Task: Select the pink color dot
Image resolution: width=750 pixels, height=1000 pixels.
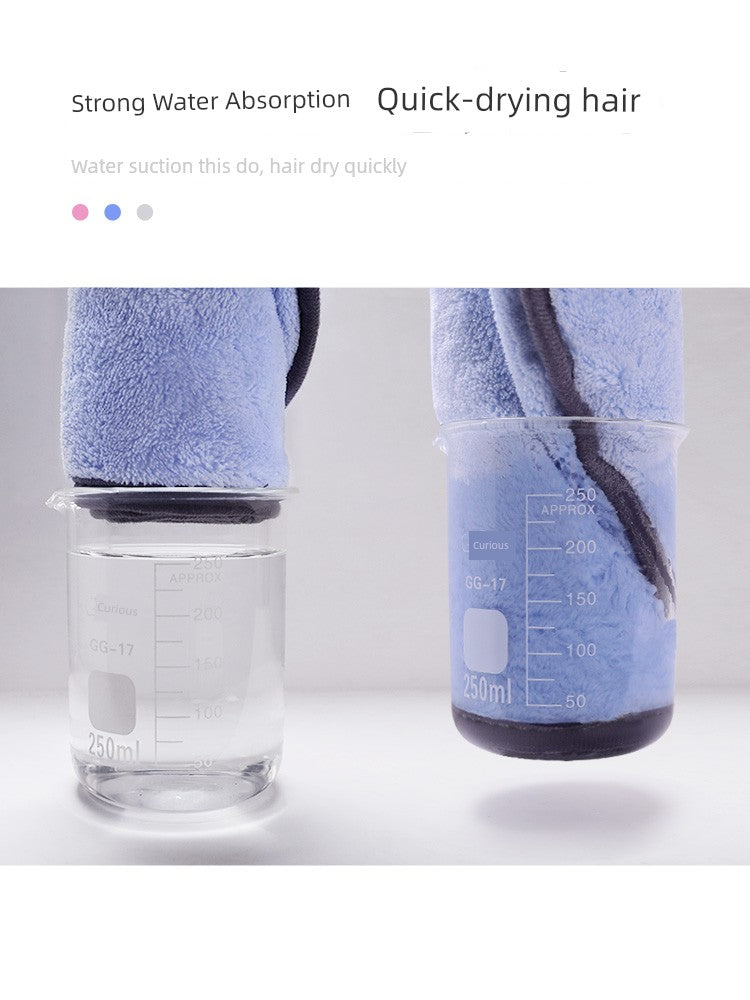Action: [x=80, y=212]
